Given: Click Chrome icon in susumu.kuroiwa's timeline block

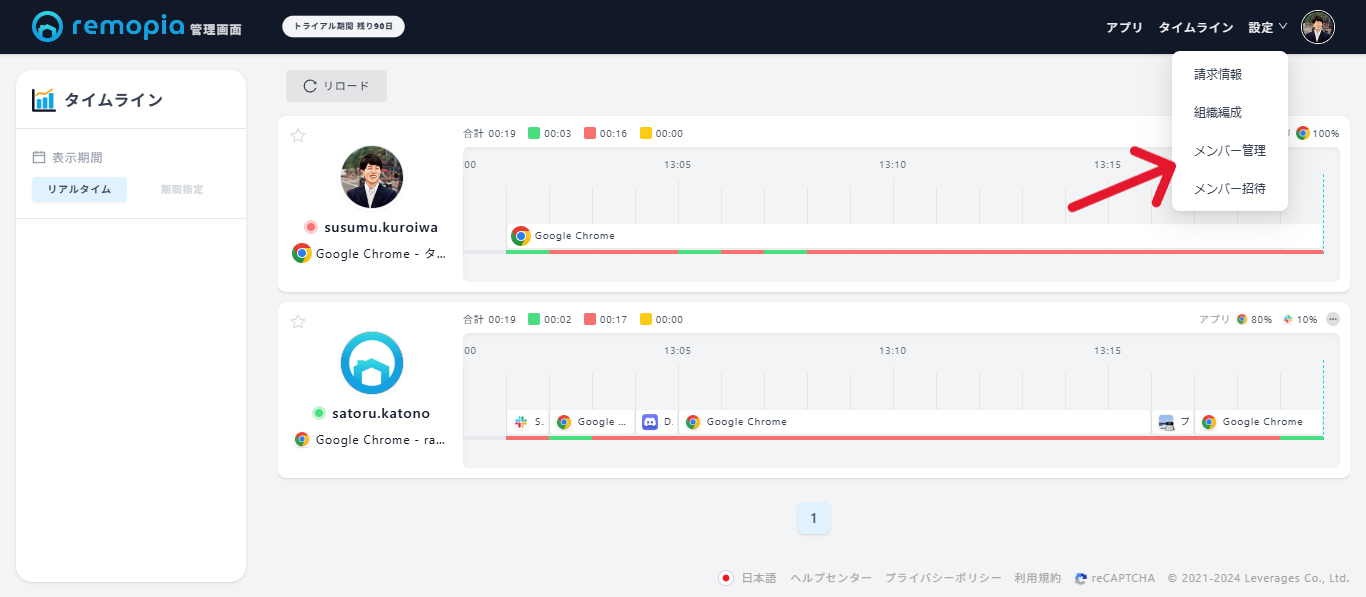Looking at the screenshot, I should (520, 236).
